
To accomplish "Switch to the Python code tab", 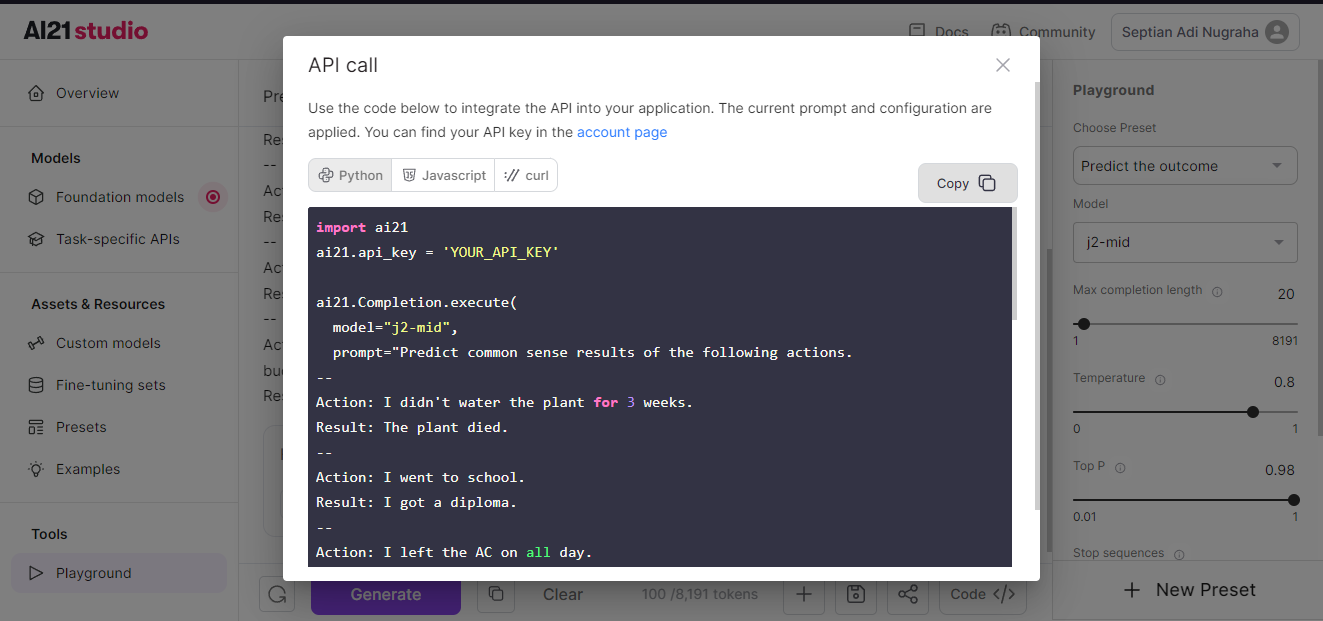I will (350, 175).
